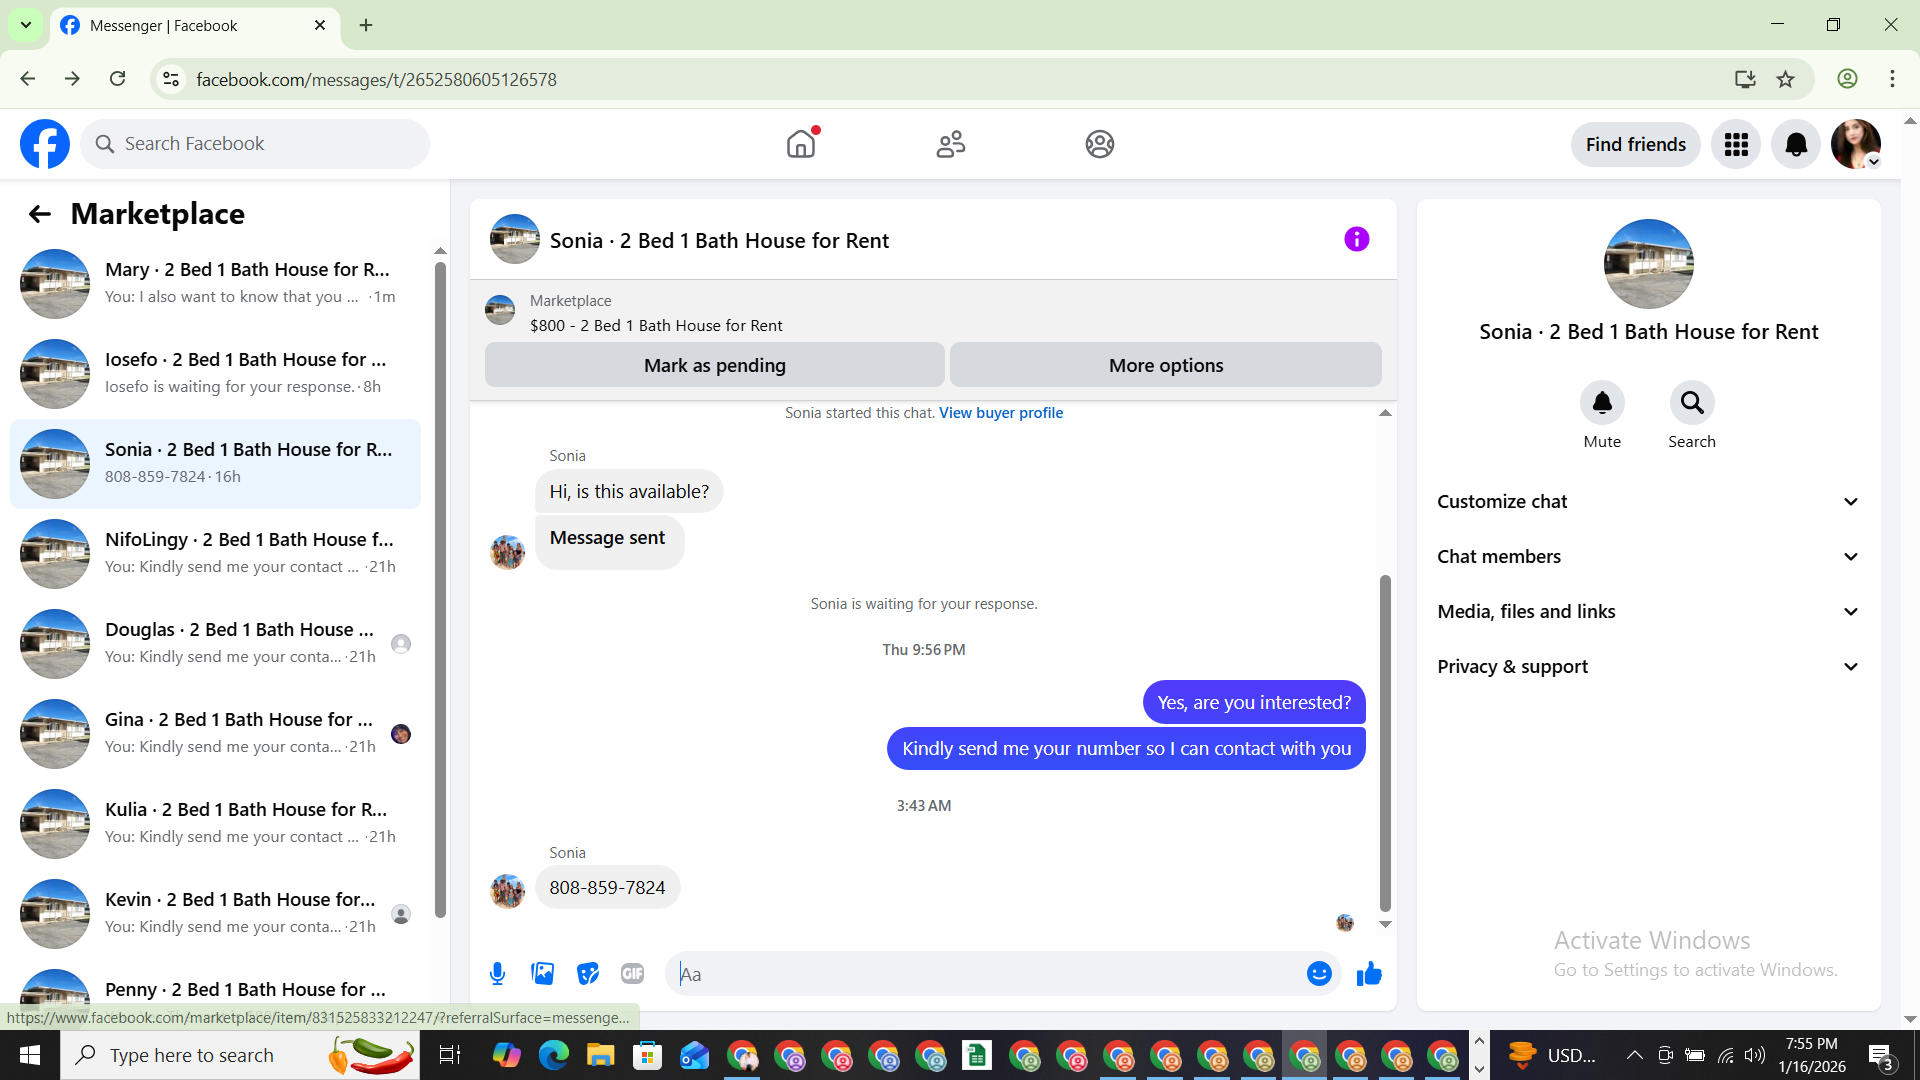Viewport: 1920px width, 1080px height.
Task: Expand the Chat members section
Action: point(1648,557)
